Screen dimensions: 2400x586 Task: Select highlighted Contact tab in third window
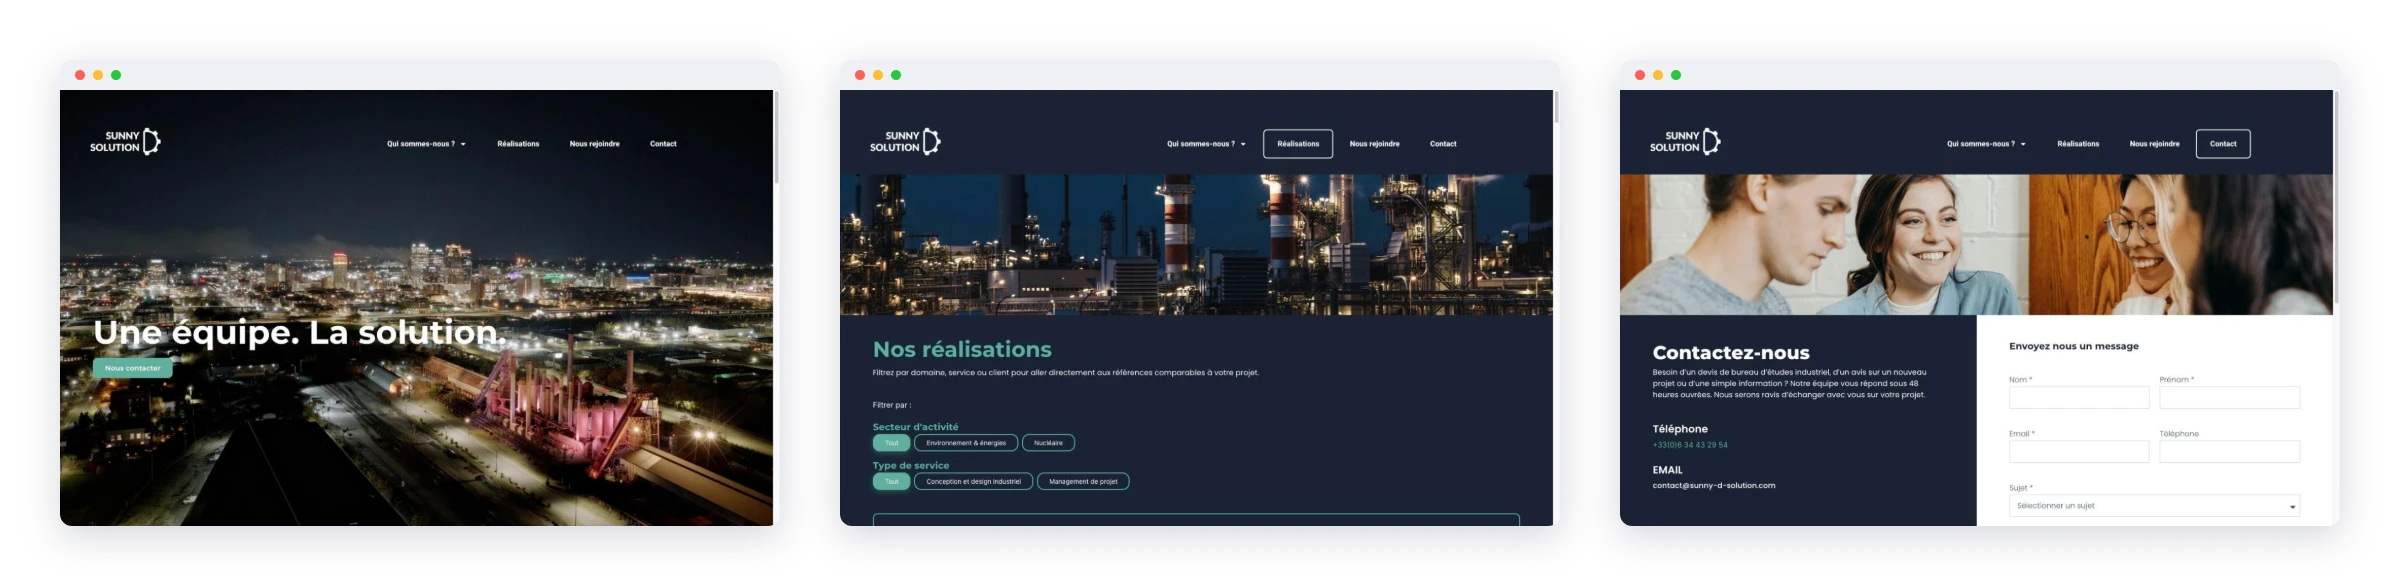tap(2223, 144)
